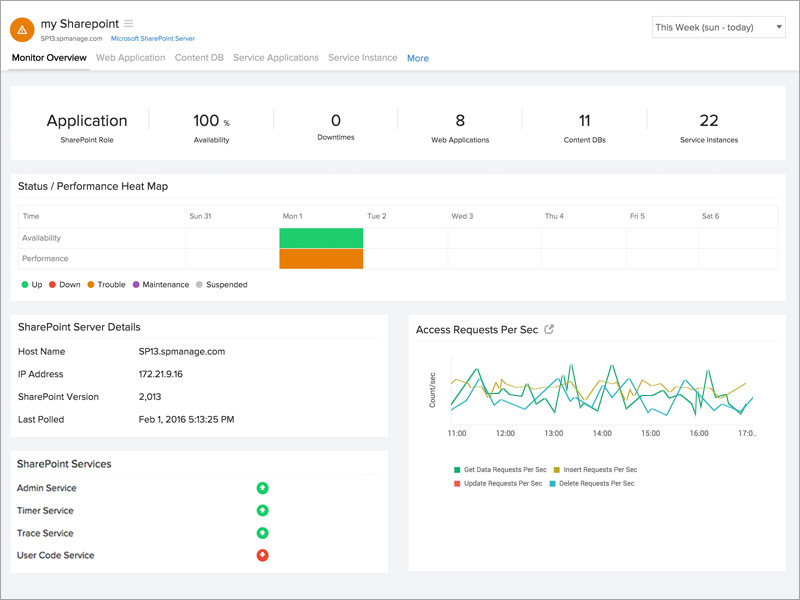This screenshot has width=800, height=600.
Task: Open the More tab dropdown
Action: 417,58
